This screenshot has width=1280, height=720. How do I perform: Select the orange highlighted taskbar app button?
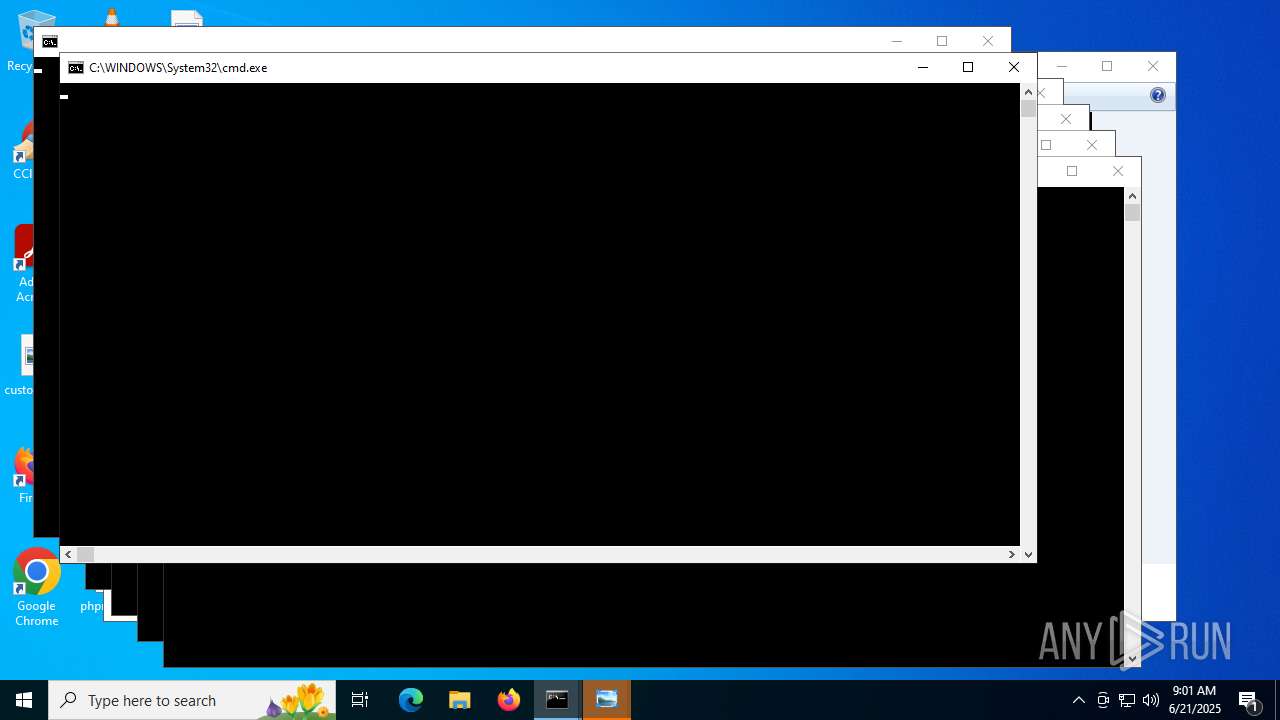(x=606, y=700)
